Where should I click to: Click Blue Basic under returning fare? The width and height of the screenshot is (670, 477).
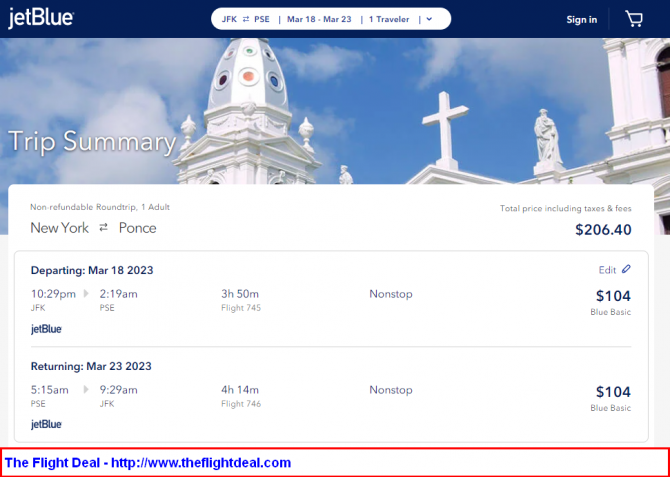(x=611, y=408)
